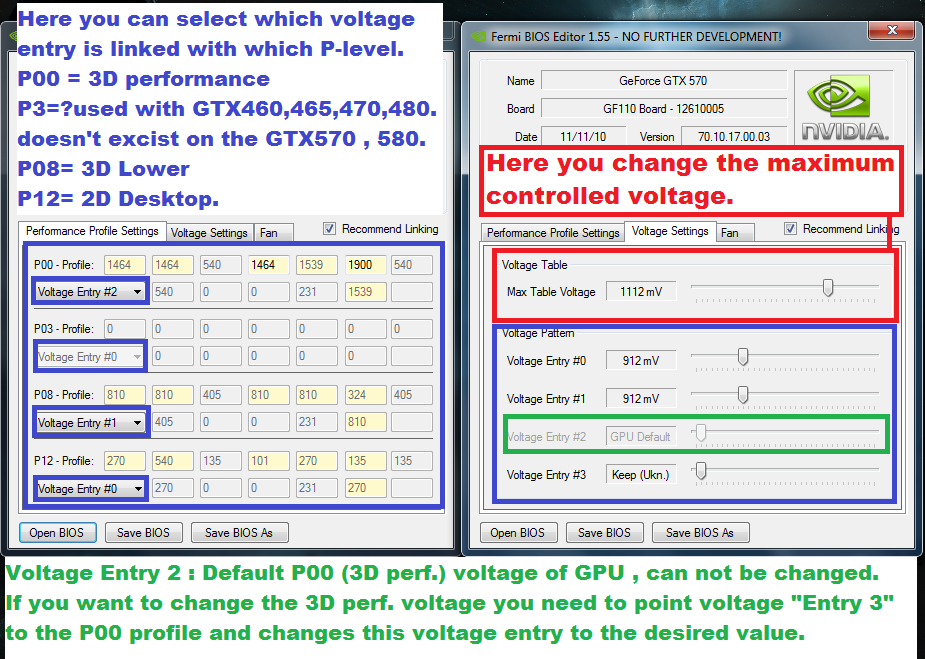Click the 'Max Table Voltage' label
The width and height of the screenshot is (925, 659).
click(551, 291)
